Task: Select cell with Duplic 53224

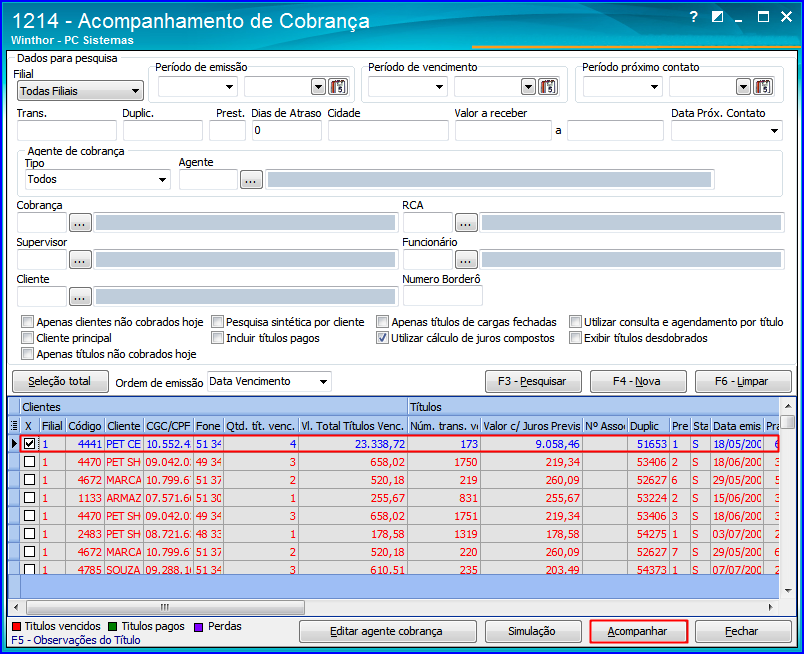Action: coord(648,498)
